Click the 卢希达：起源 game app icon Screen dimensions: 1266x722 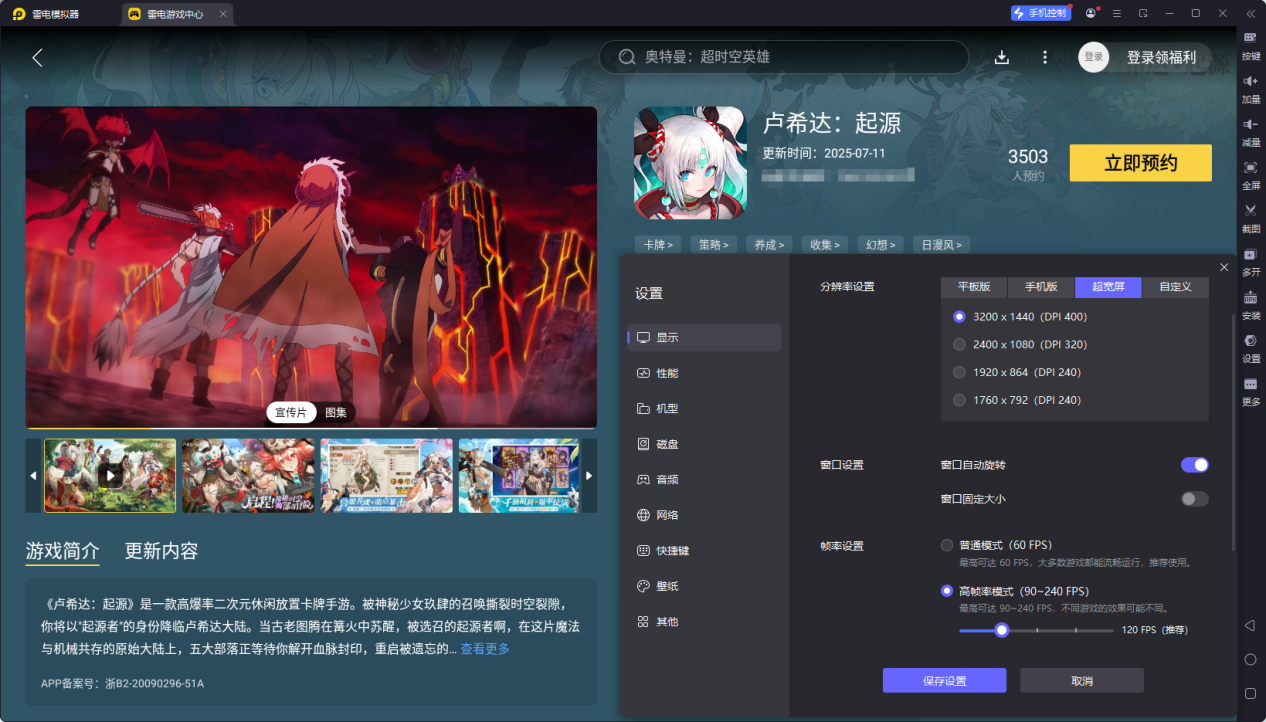690,163
